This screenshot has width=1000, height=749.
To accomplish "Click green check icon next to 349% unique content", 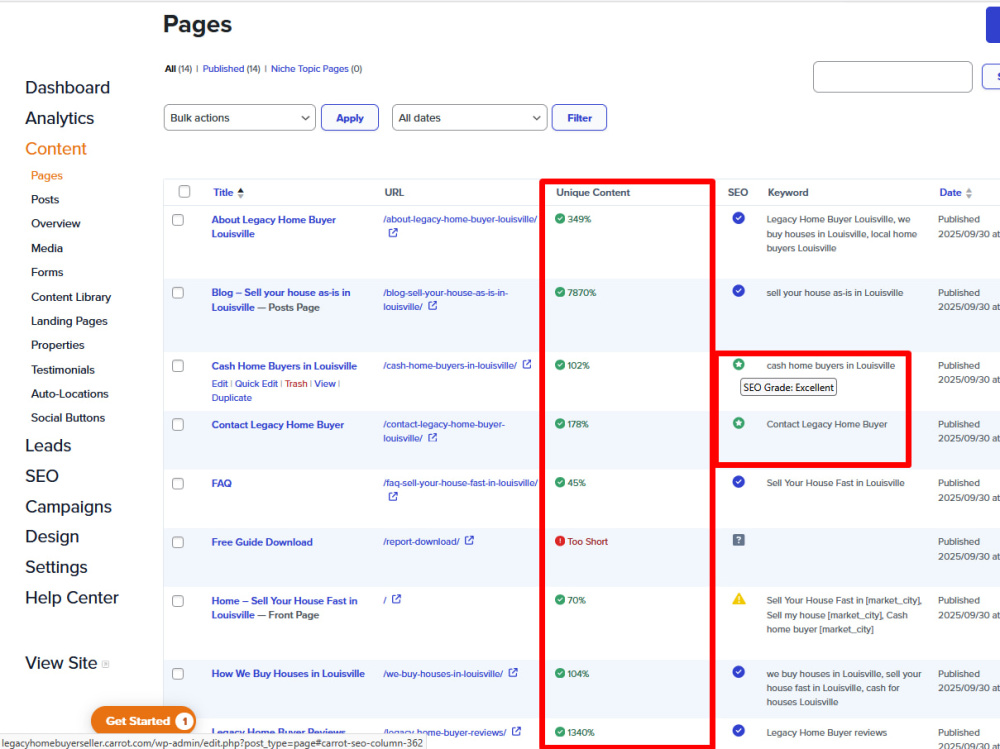I will pos(560,219).
